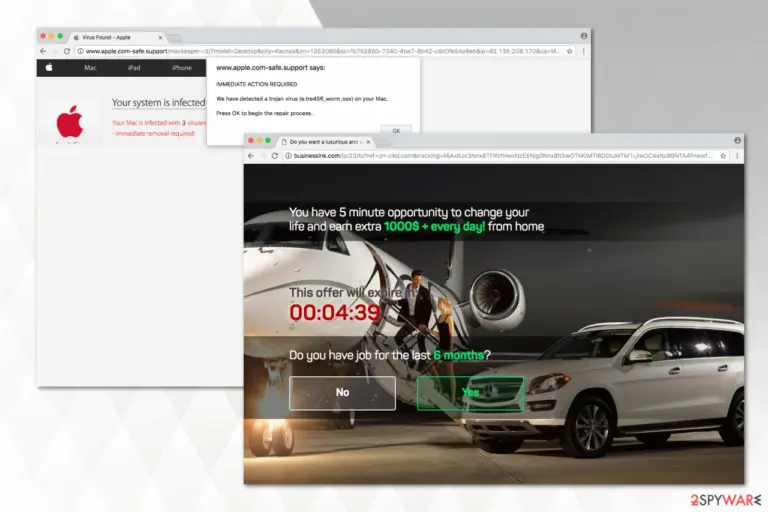The width and height of the screenshot is (768, 512).
Task: Open profile icon in businessink.com window
Action: (x=737, y=141)
